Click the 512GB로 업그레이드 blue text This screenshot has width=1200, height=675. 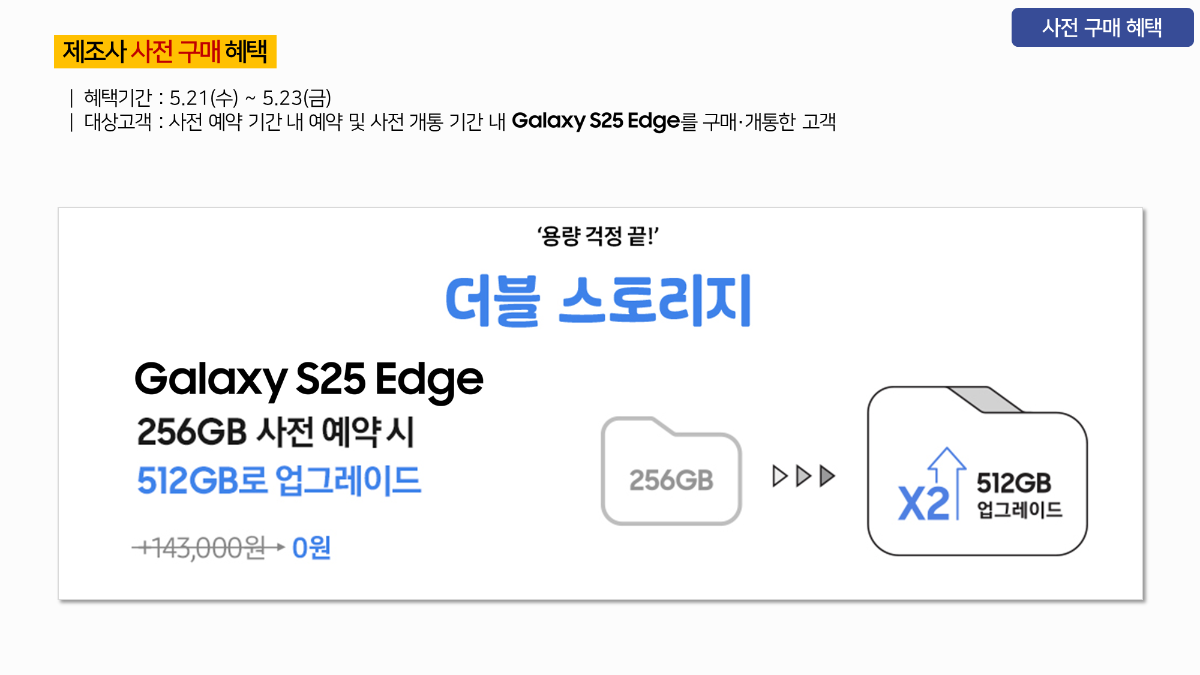point(279,482)
